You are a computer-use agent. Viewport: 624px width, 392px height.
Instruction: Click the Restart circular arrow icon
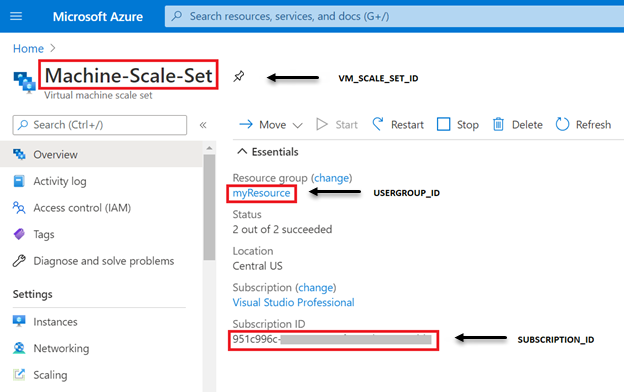(x=378, y=124)
